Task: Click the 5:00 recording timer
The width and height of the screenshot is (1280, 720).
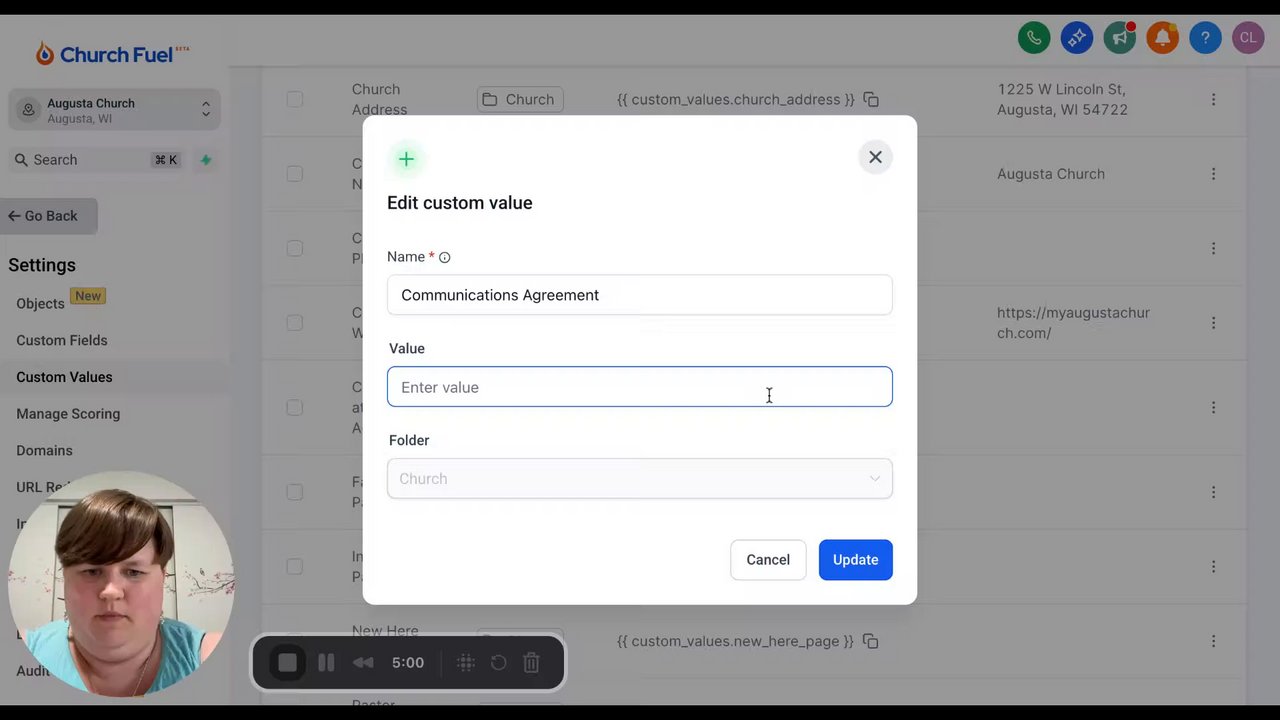Action: (408, 663)
